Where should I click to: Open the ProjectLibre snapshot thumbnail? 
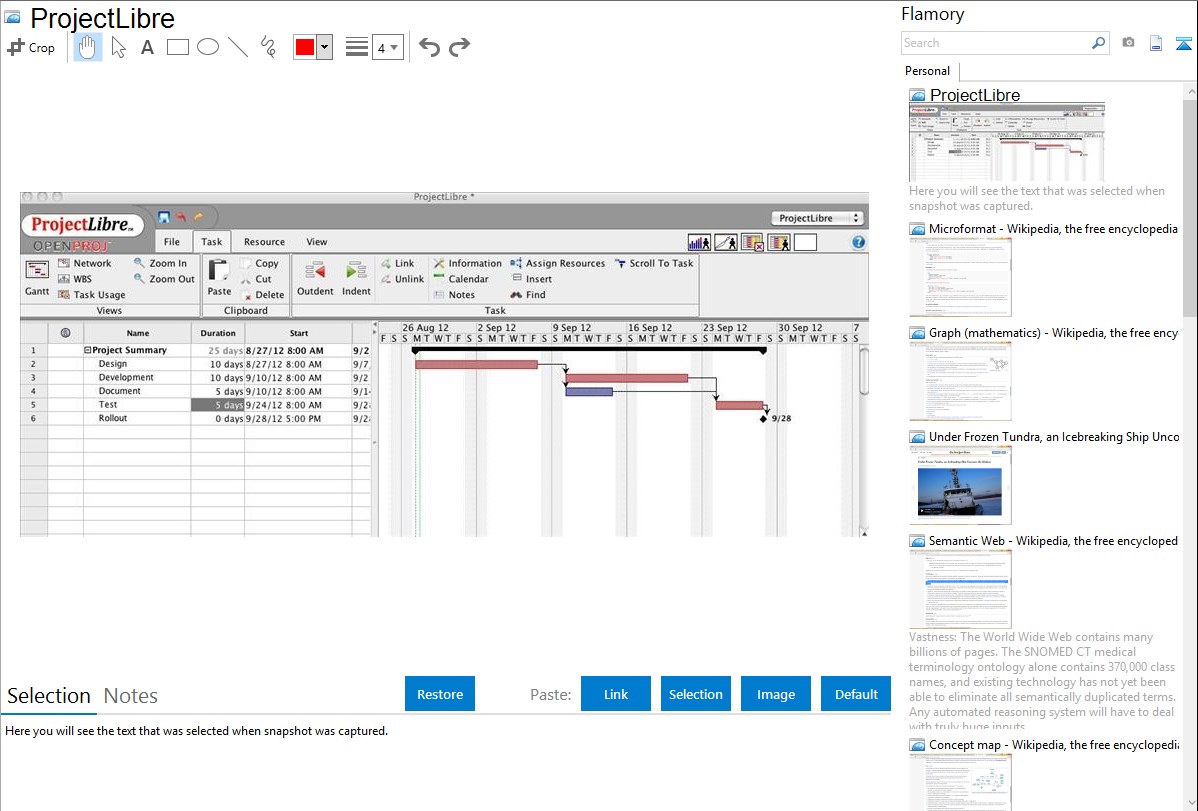1007,143
